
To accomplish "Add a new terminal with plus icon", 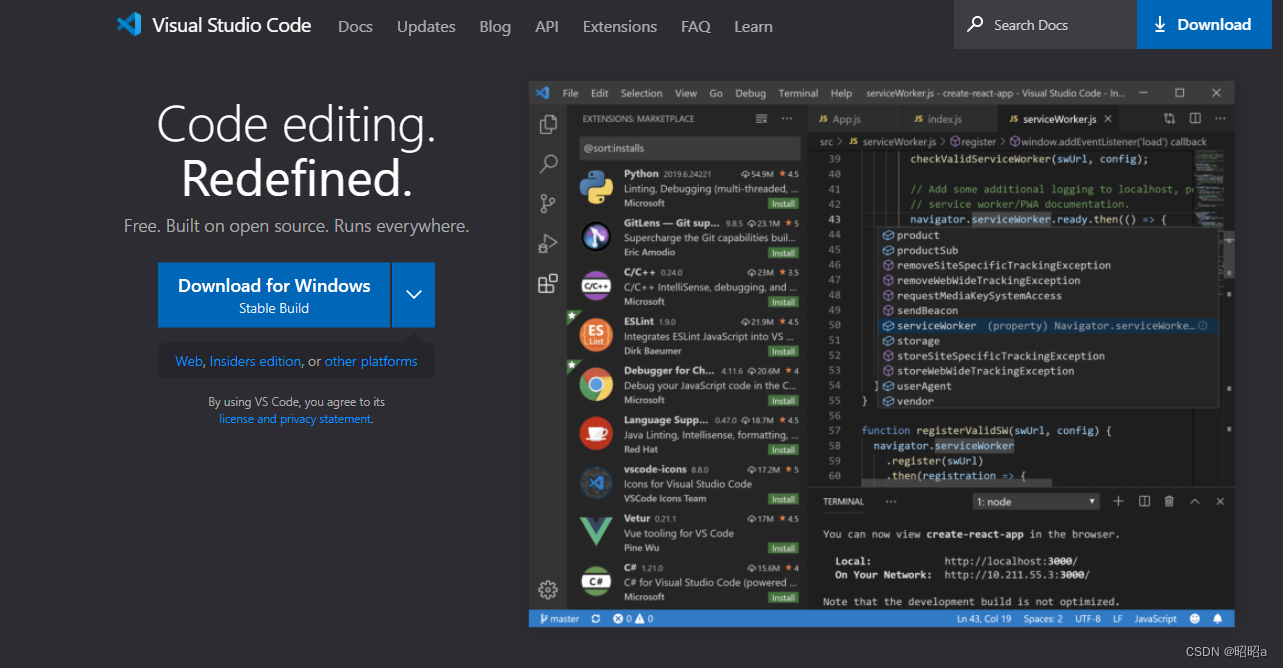I will (x=1119, y=501).
